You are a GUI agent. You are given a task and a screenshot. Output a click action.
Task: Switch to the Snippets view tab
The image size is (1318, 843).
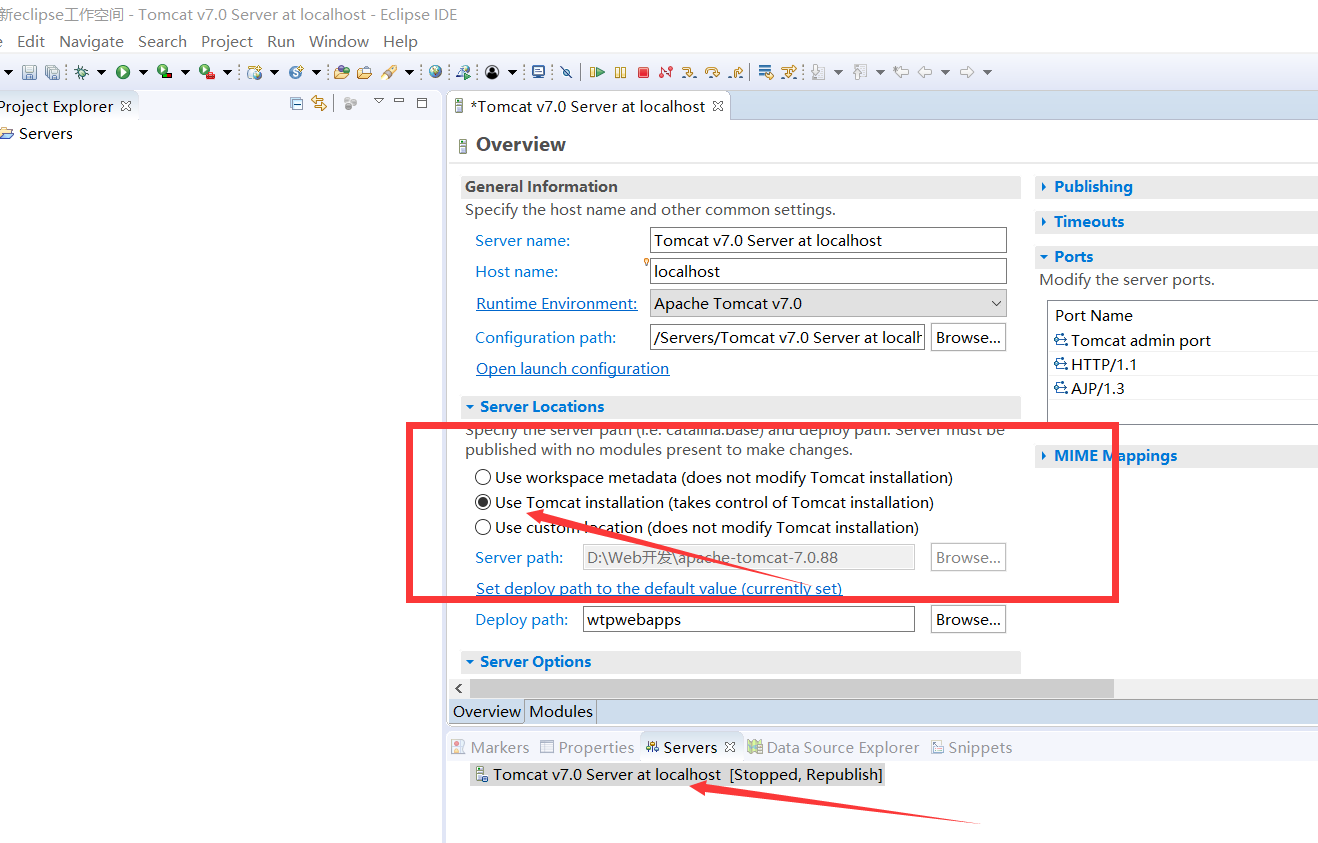(x=971, y=748)
